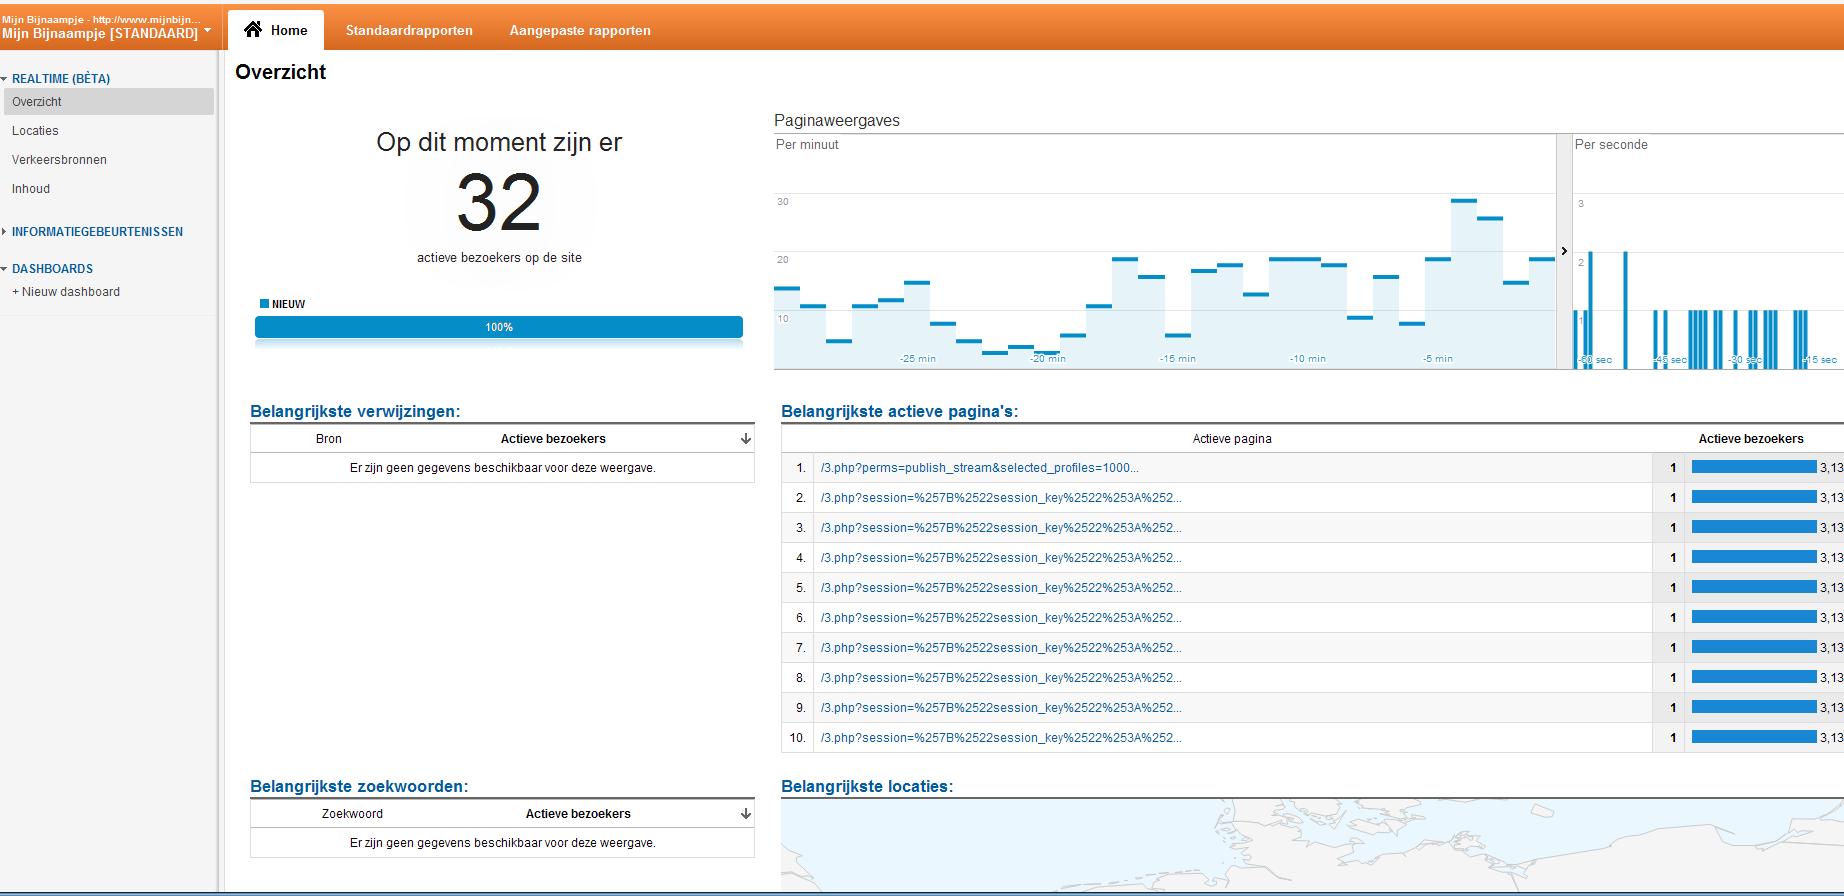Image resolution: width=1844 pixels, height=896 pixels.
Task: Go to Inhoud in the sidebar
Action: (31, 189)
